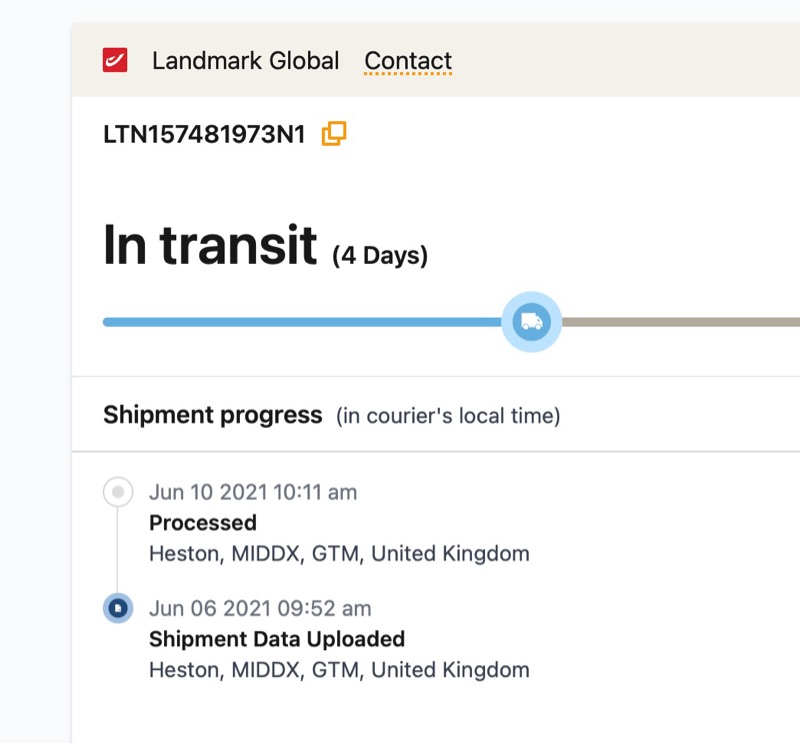Image resolution: width=800 pixels, height=744 pixels.
Task: Click the courier's local time note
Action: (x=448, y=416)
